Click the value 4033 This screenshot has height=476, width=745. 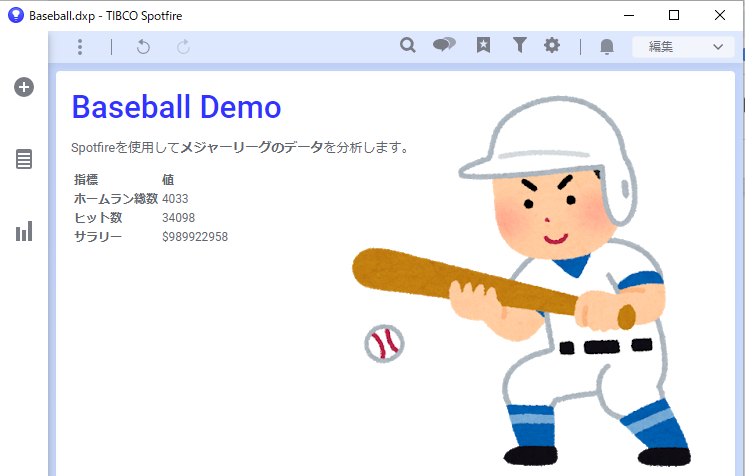(x=175, y=199)
